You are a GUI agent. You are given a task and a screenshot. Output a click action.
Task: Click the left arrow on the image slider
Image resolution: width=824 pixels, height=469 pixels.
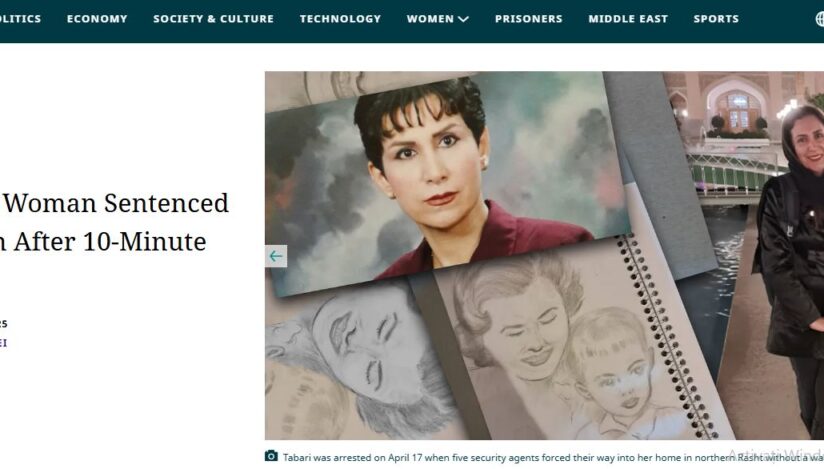click(276, 256)
